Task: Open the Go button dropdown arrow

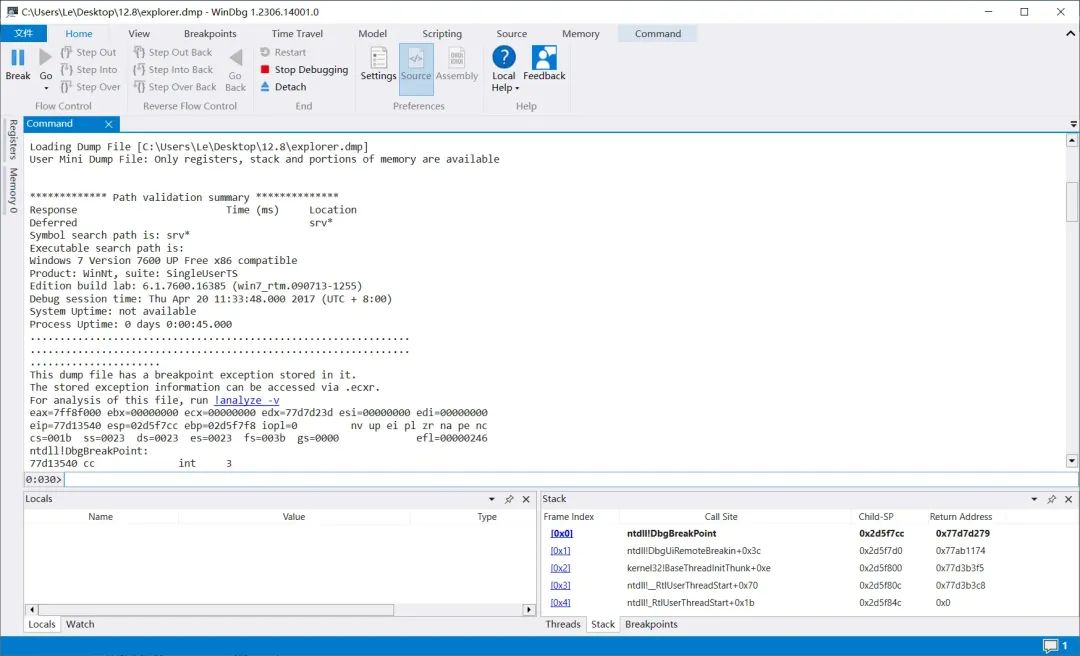Action: coord(45,88)
